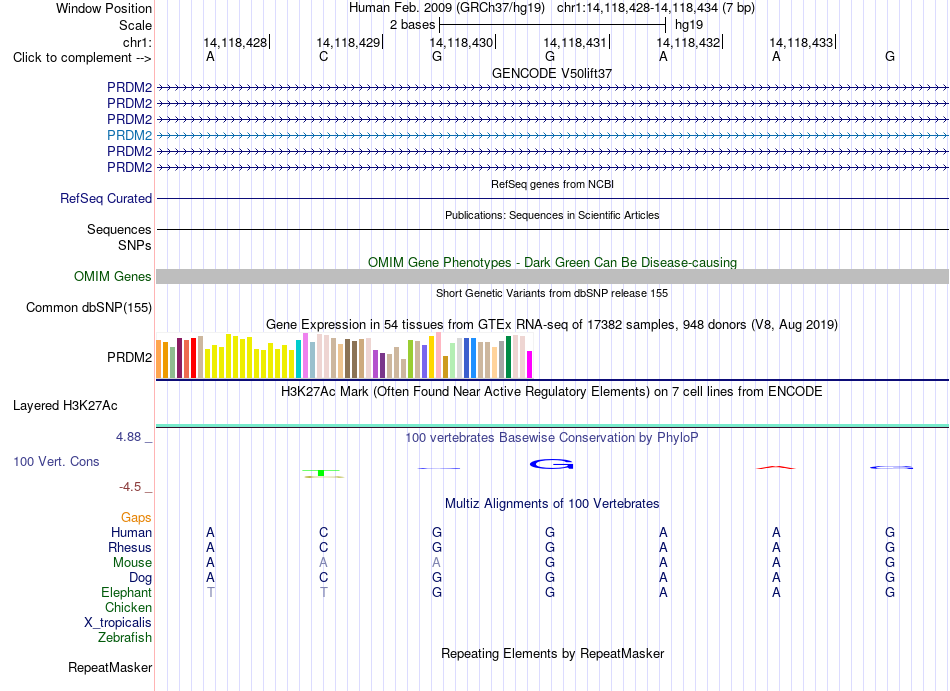
Task: Click the gray OMIM Genes bar
Action: (552, 277)
